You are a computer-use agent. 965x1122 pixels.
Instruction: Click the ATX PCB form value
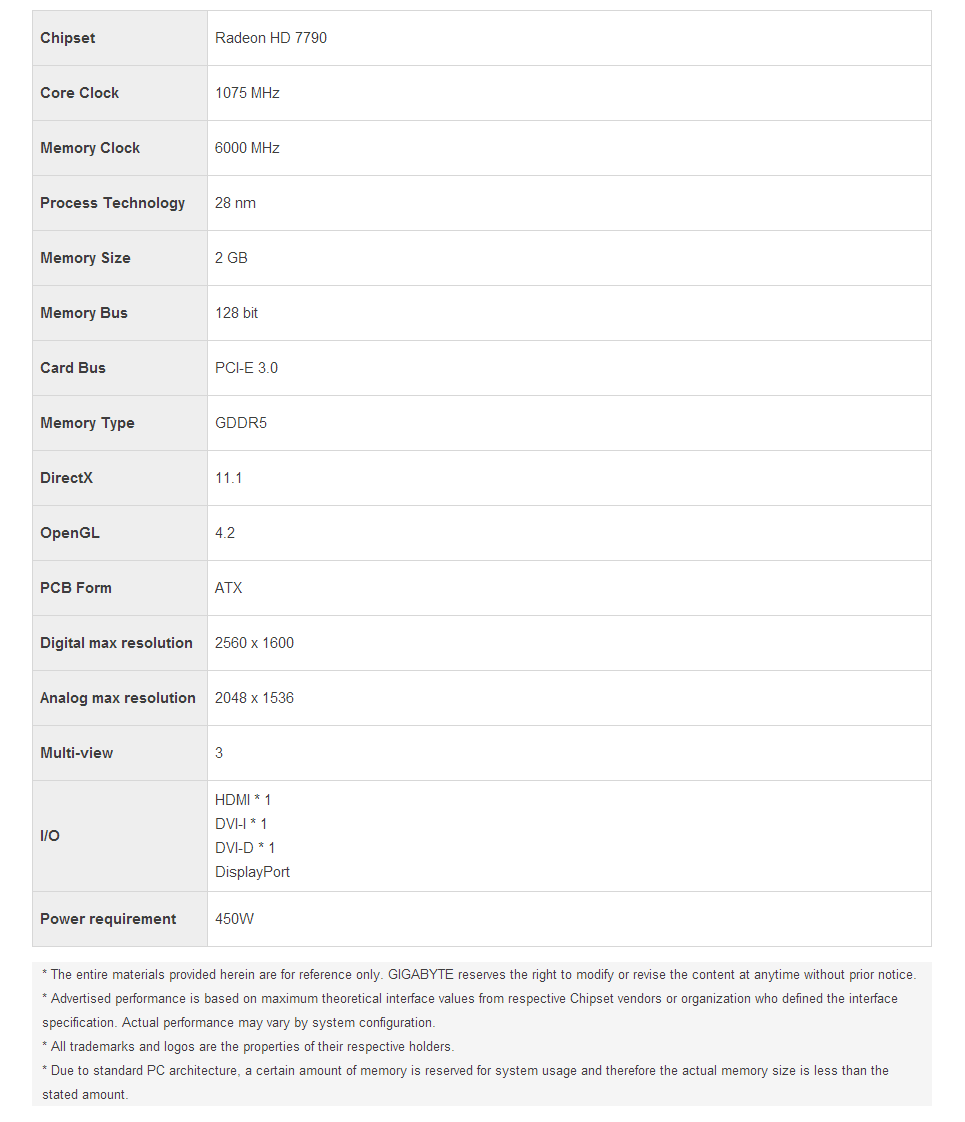click(228, 588)
